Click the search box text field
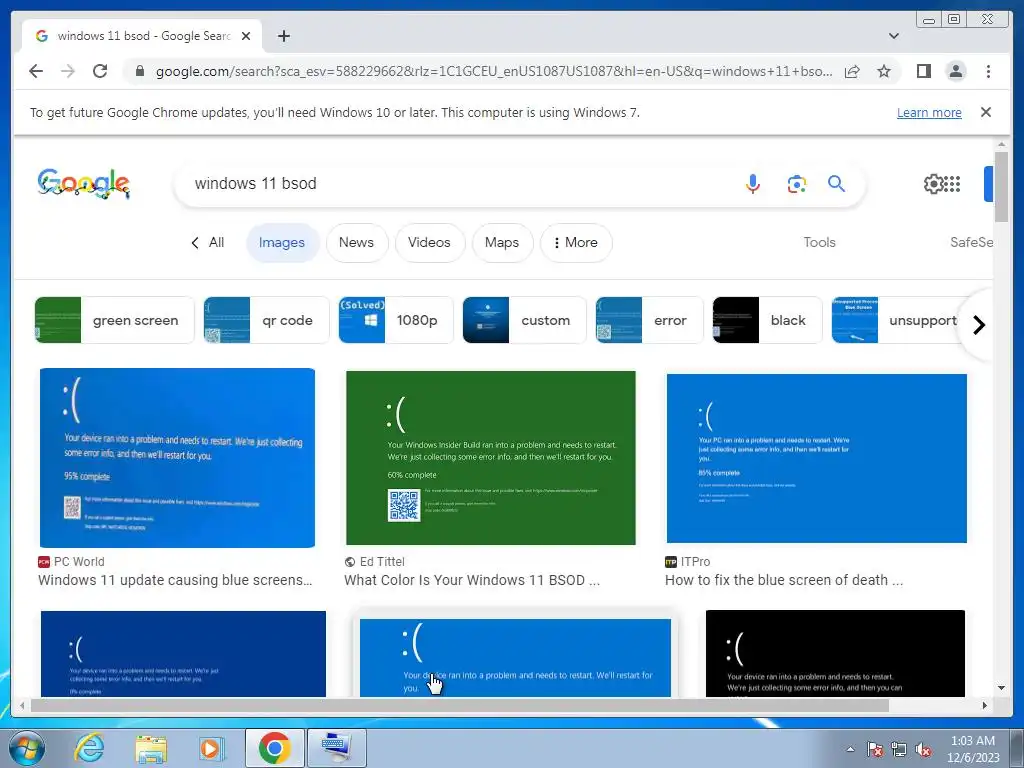Image resolution: width=1024 pixels, height=768 pixels. [x=457, y=184]
